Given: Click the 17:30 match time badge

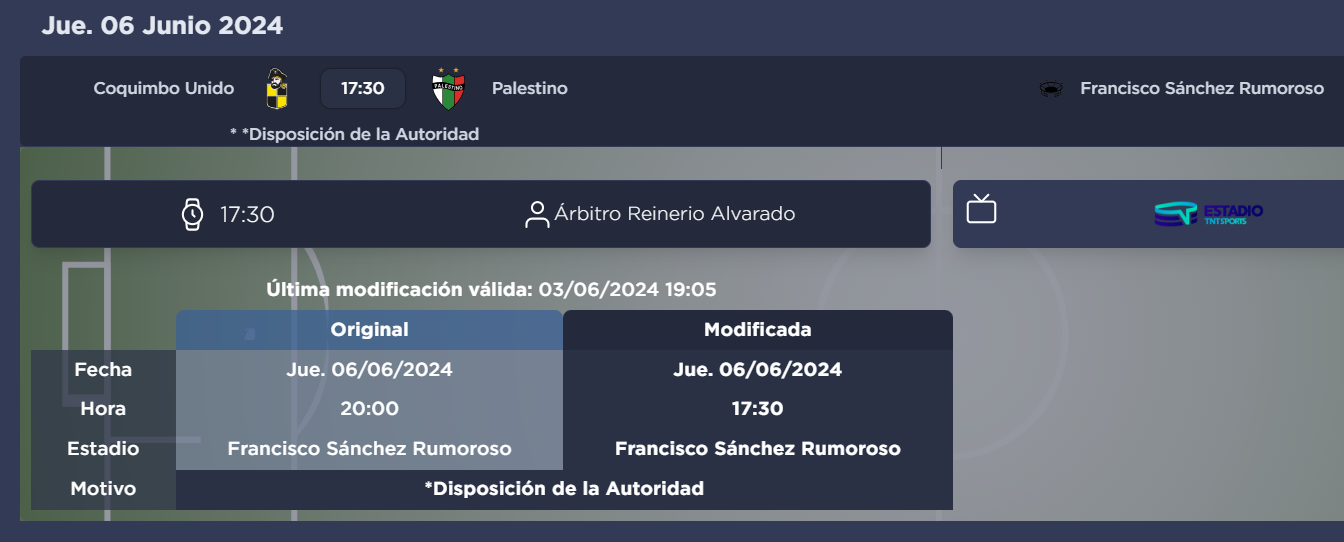Looking at the screenshot, I should [362, 89].
